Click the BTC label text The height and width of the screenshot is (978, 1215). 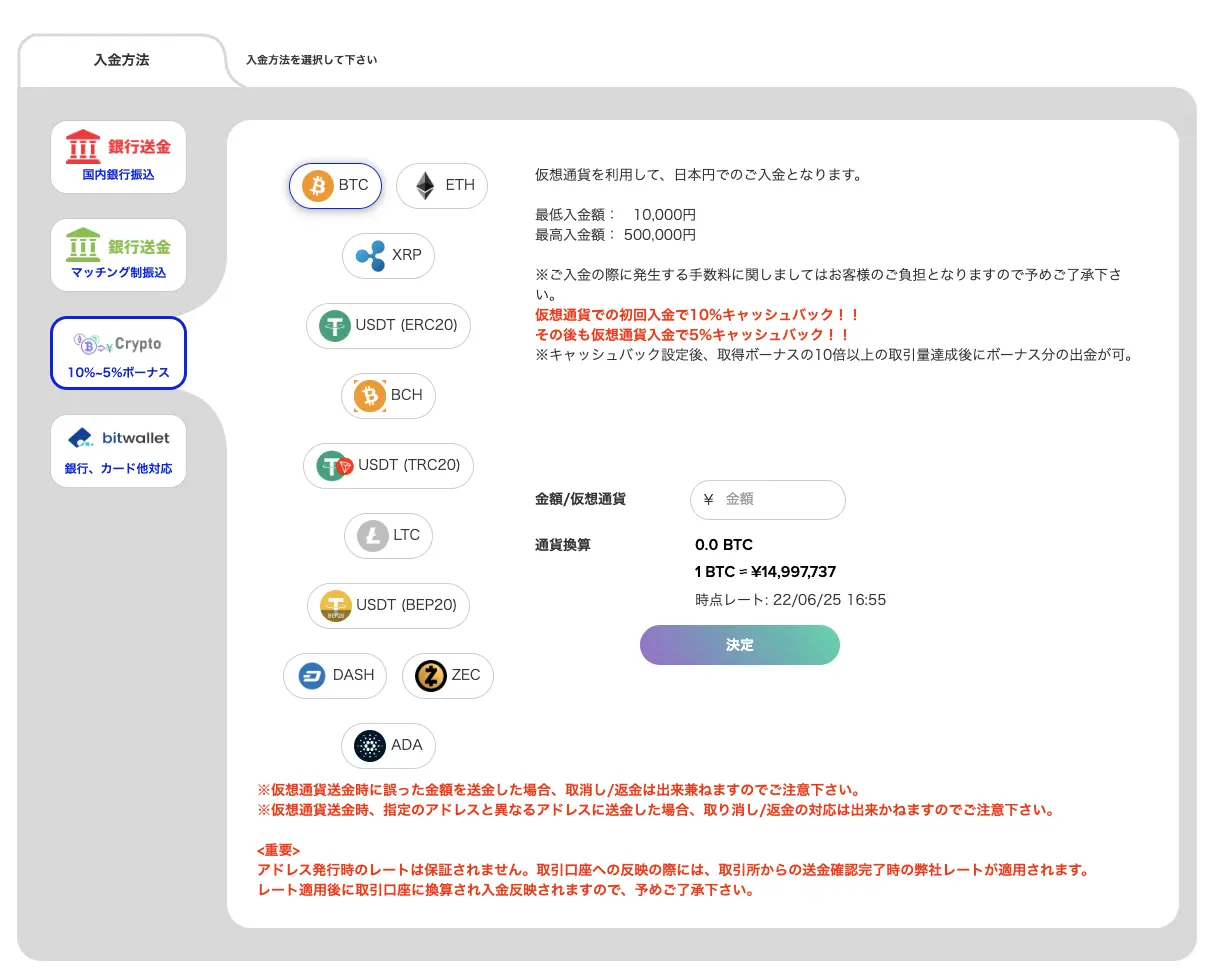click(353, 186)
